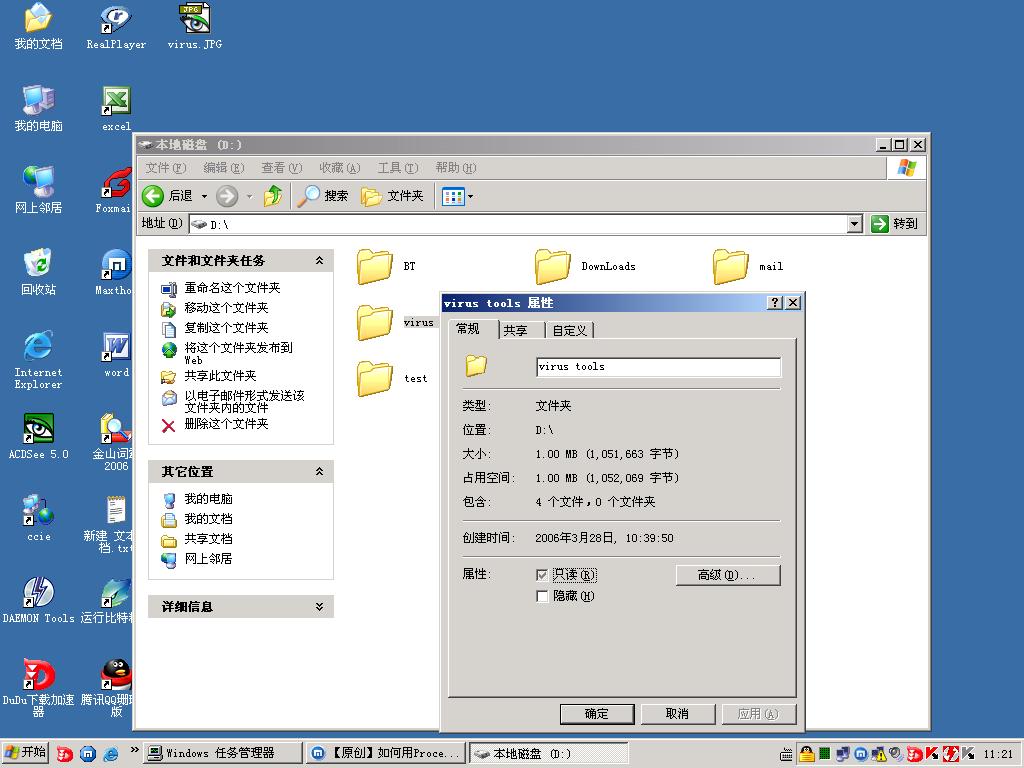Open the views dropdown arrow
1024x768 pixels.
tap(470, 196)
